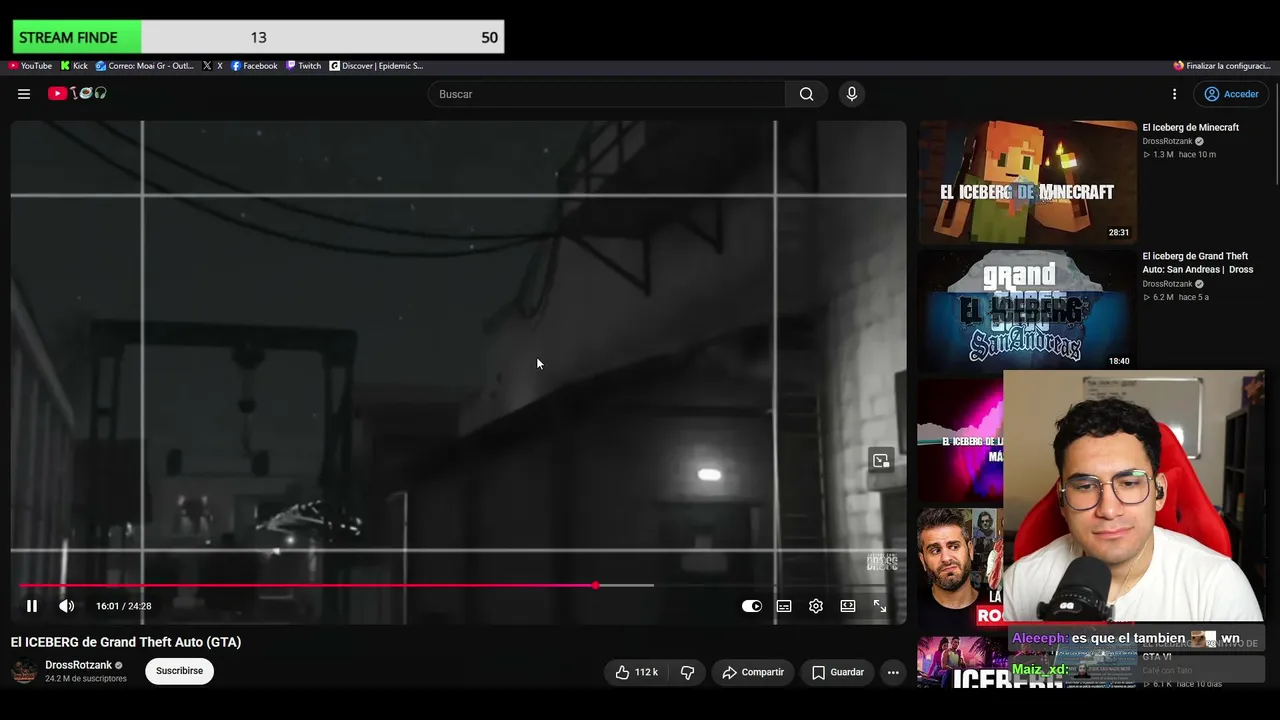Click the 16:01 / 24:28 time display
1280x720 pixels.
coord(124,606)
